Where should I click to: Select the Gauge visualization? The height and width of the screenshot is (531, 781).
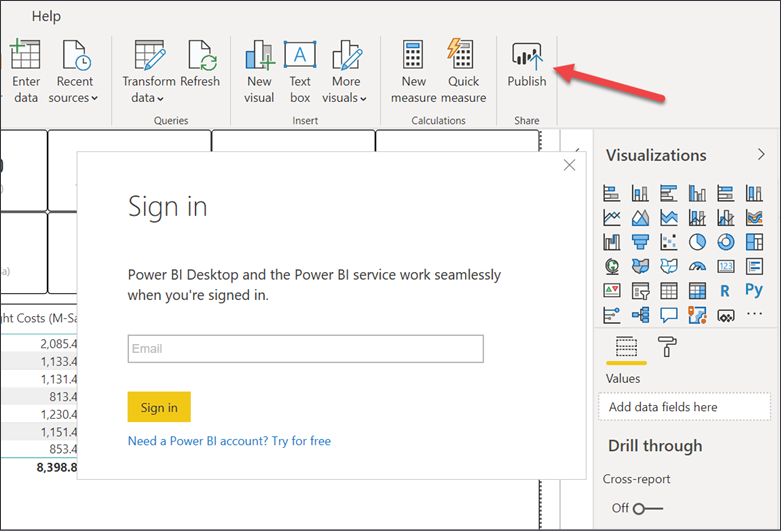[x=697, y=266]
